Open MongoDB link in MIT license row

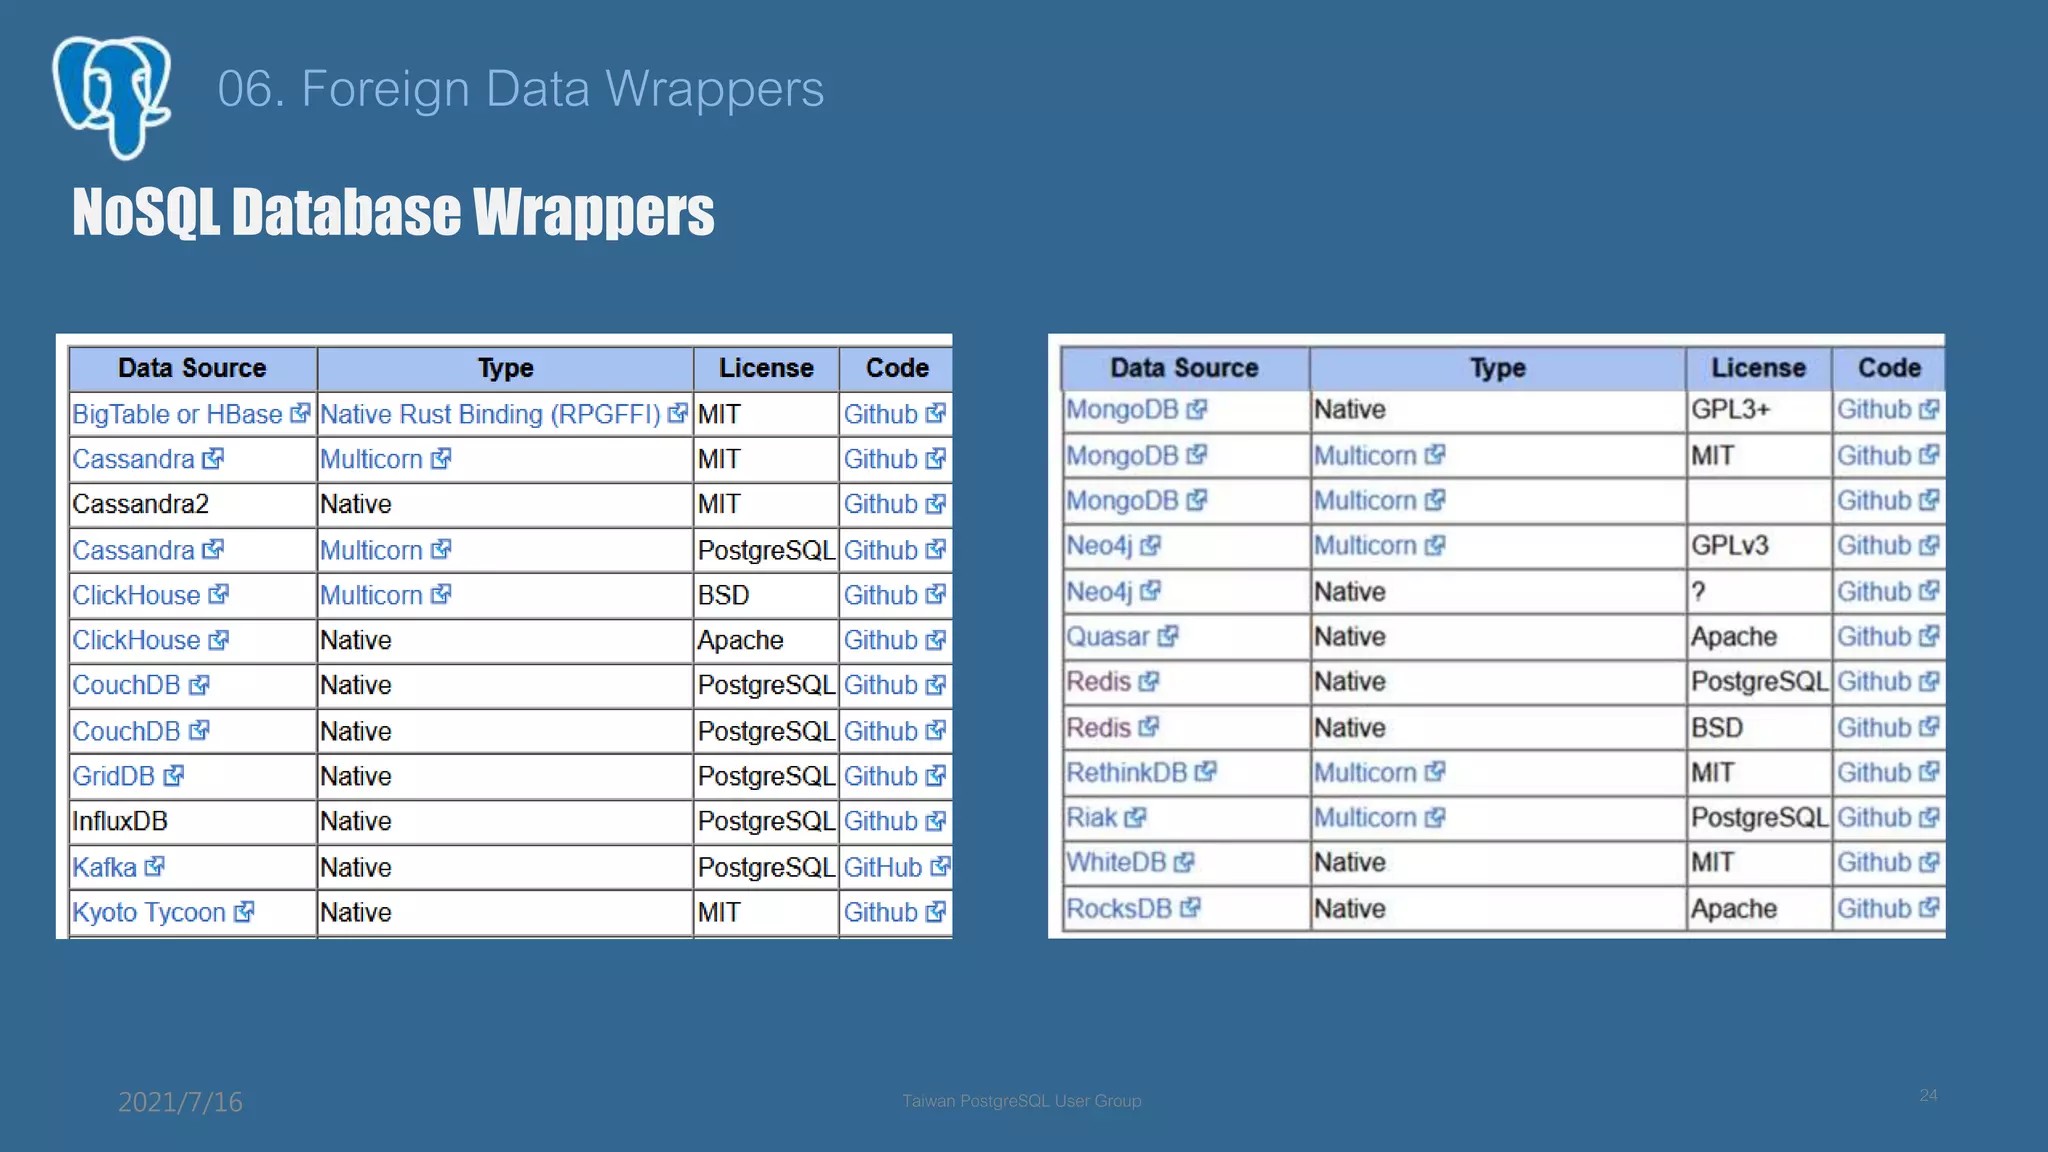[1122, 456]
